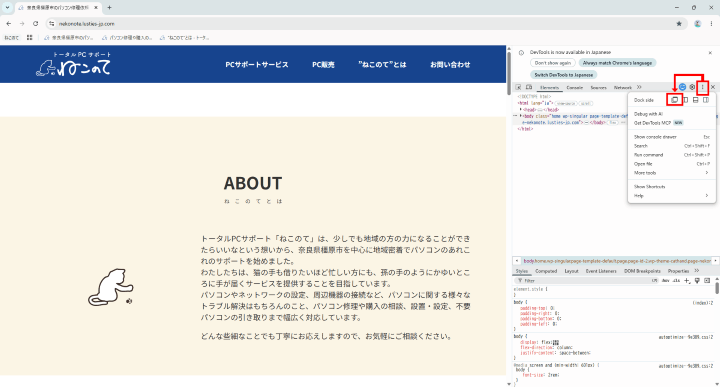Switch to the Sources tab
720x387 pixels.
[598, 87]
